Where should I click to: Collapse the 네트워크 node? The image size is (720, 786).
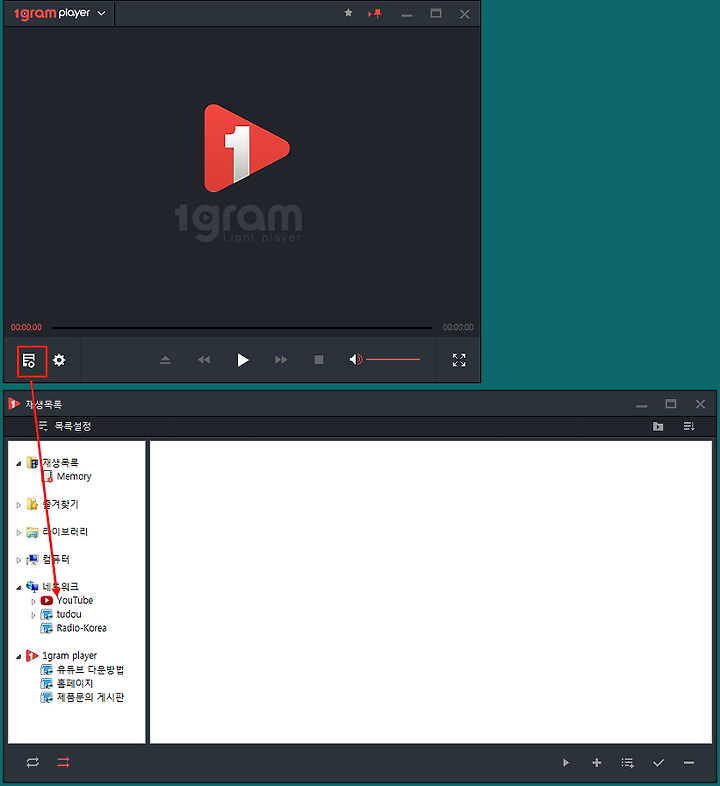pos(19,587)
